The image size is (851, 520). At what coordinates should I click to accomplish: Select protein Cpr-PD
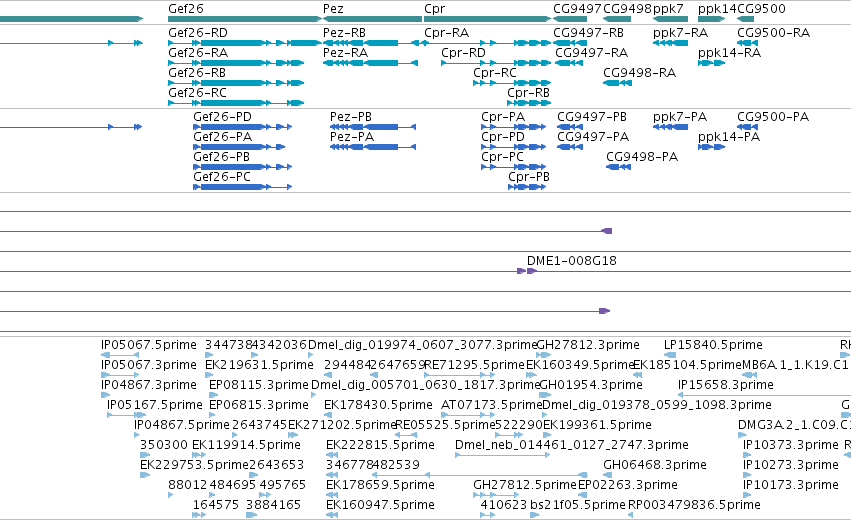(513, 147)
